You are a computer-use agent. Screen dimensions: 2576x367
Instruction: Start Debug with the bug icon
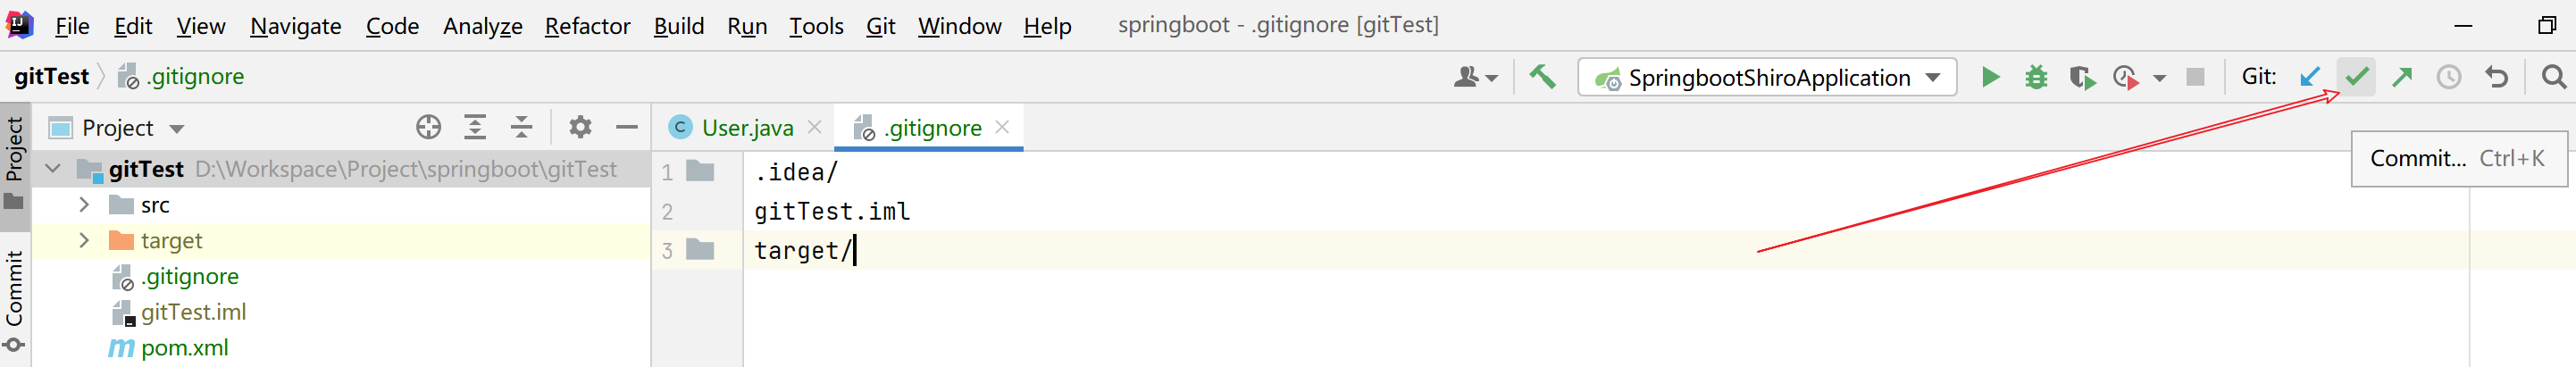coord(2036,77)
